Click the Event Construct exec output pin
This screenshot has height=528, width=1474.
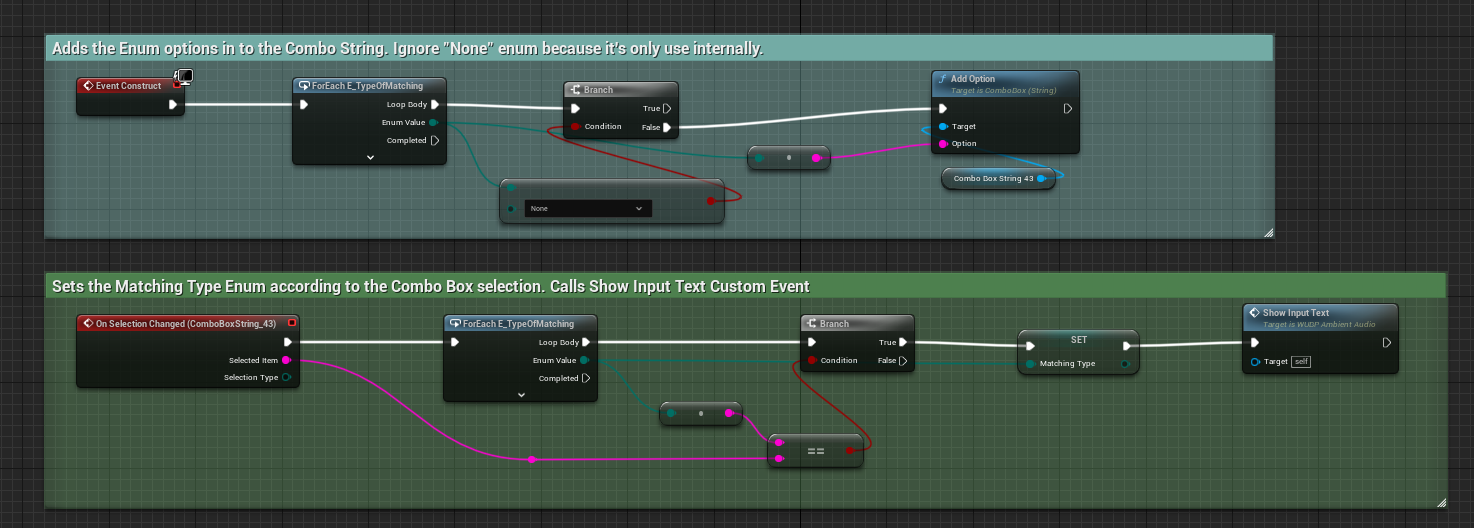pyautogui.click(x=173, y=104)
